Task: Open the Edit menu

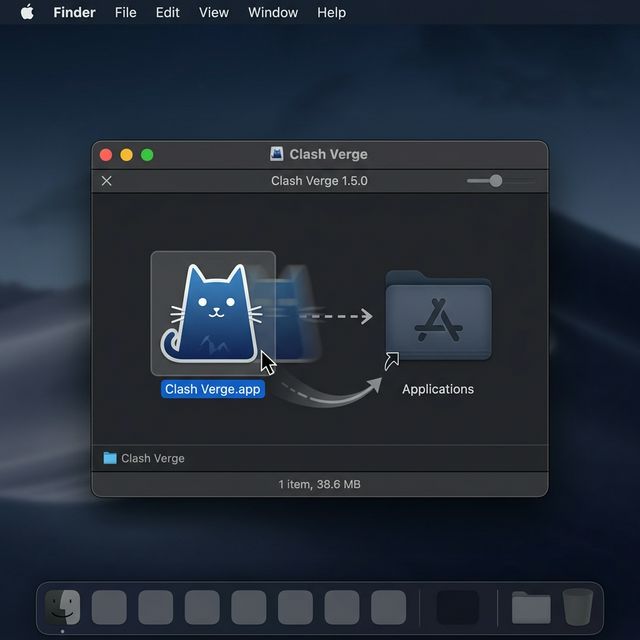Action: click(x=167, y=12)
